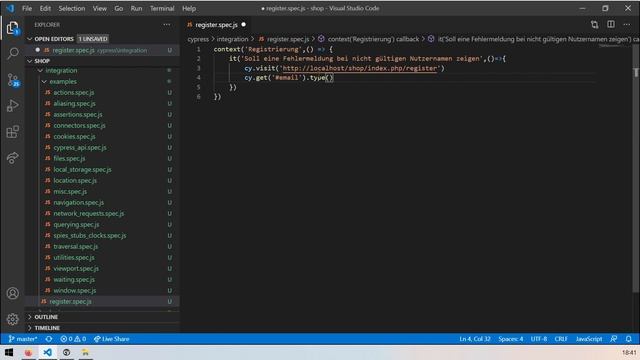The height and width of the screenshot is (360, 640).
Task: Change language mode via JavaScript indicator
Action: (589, 339)
